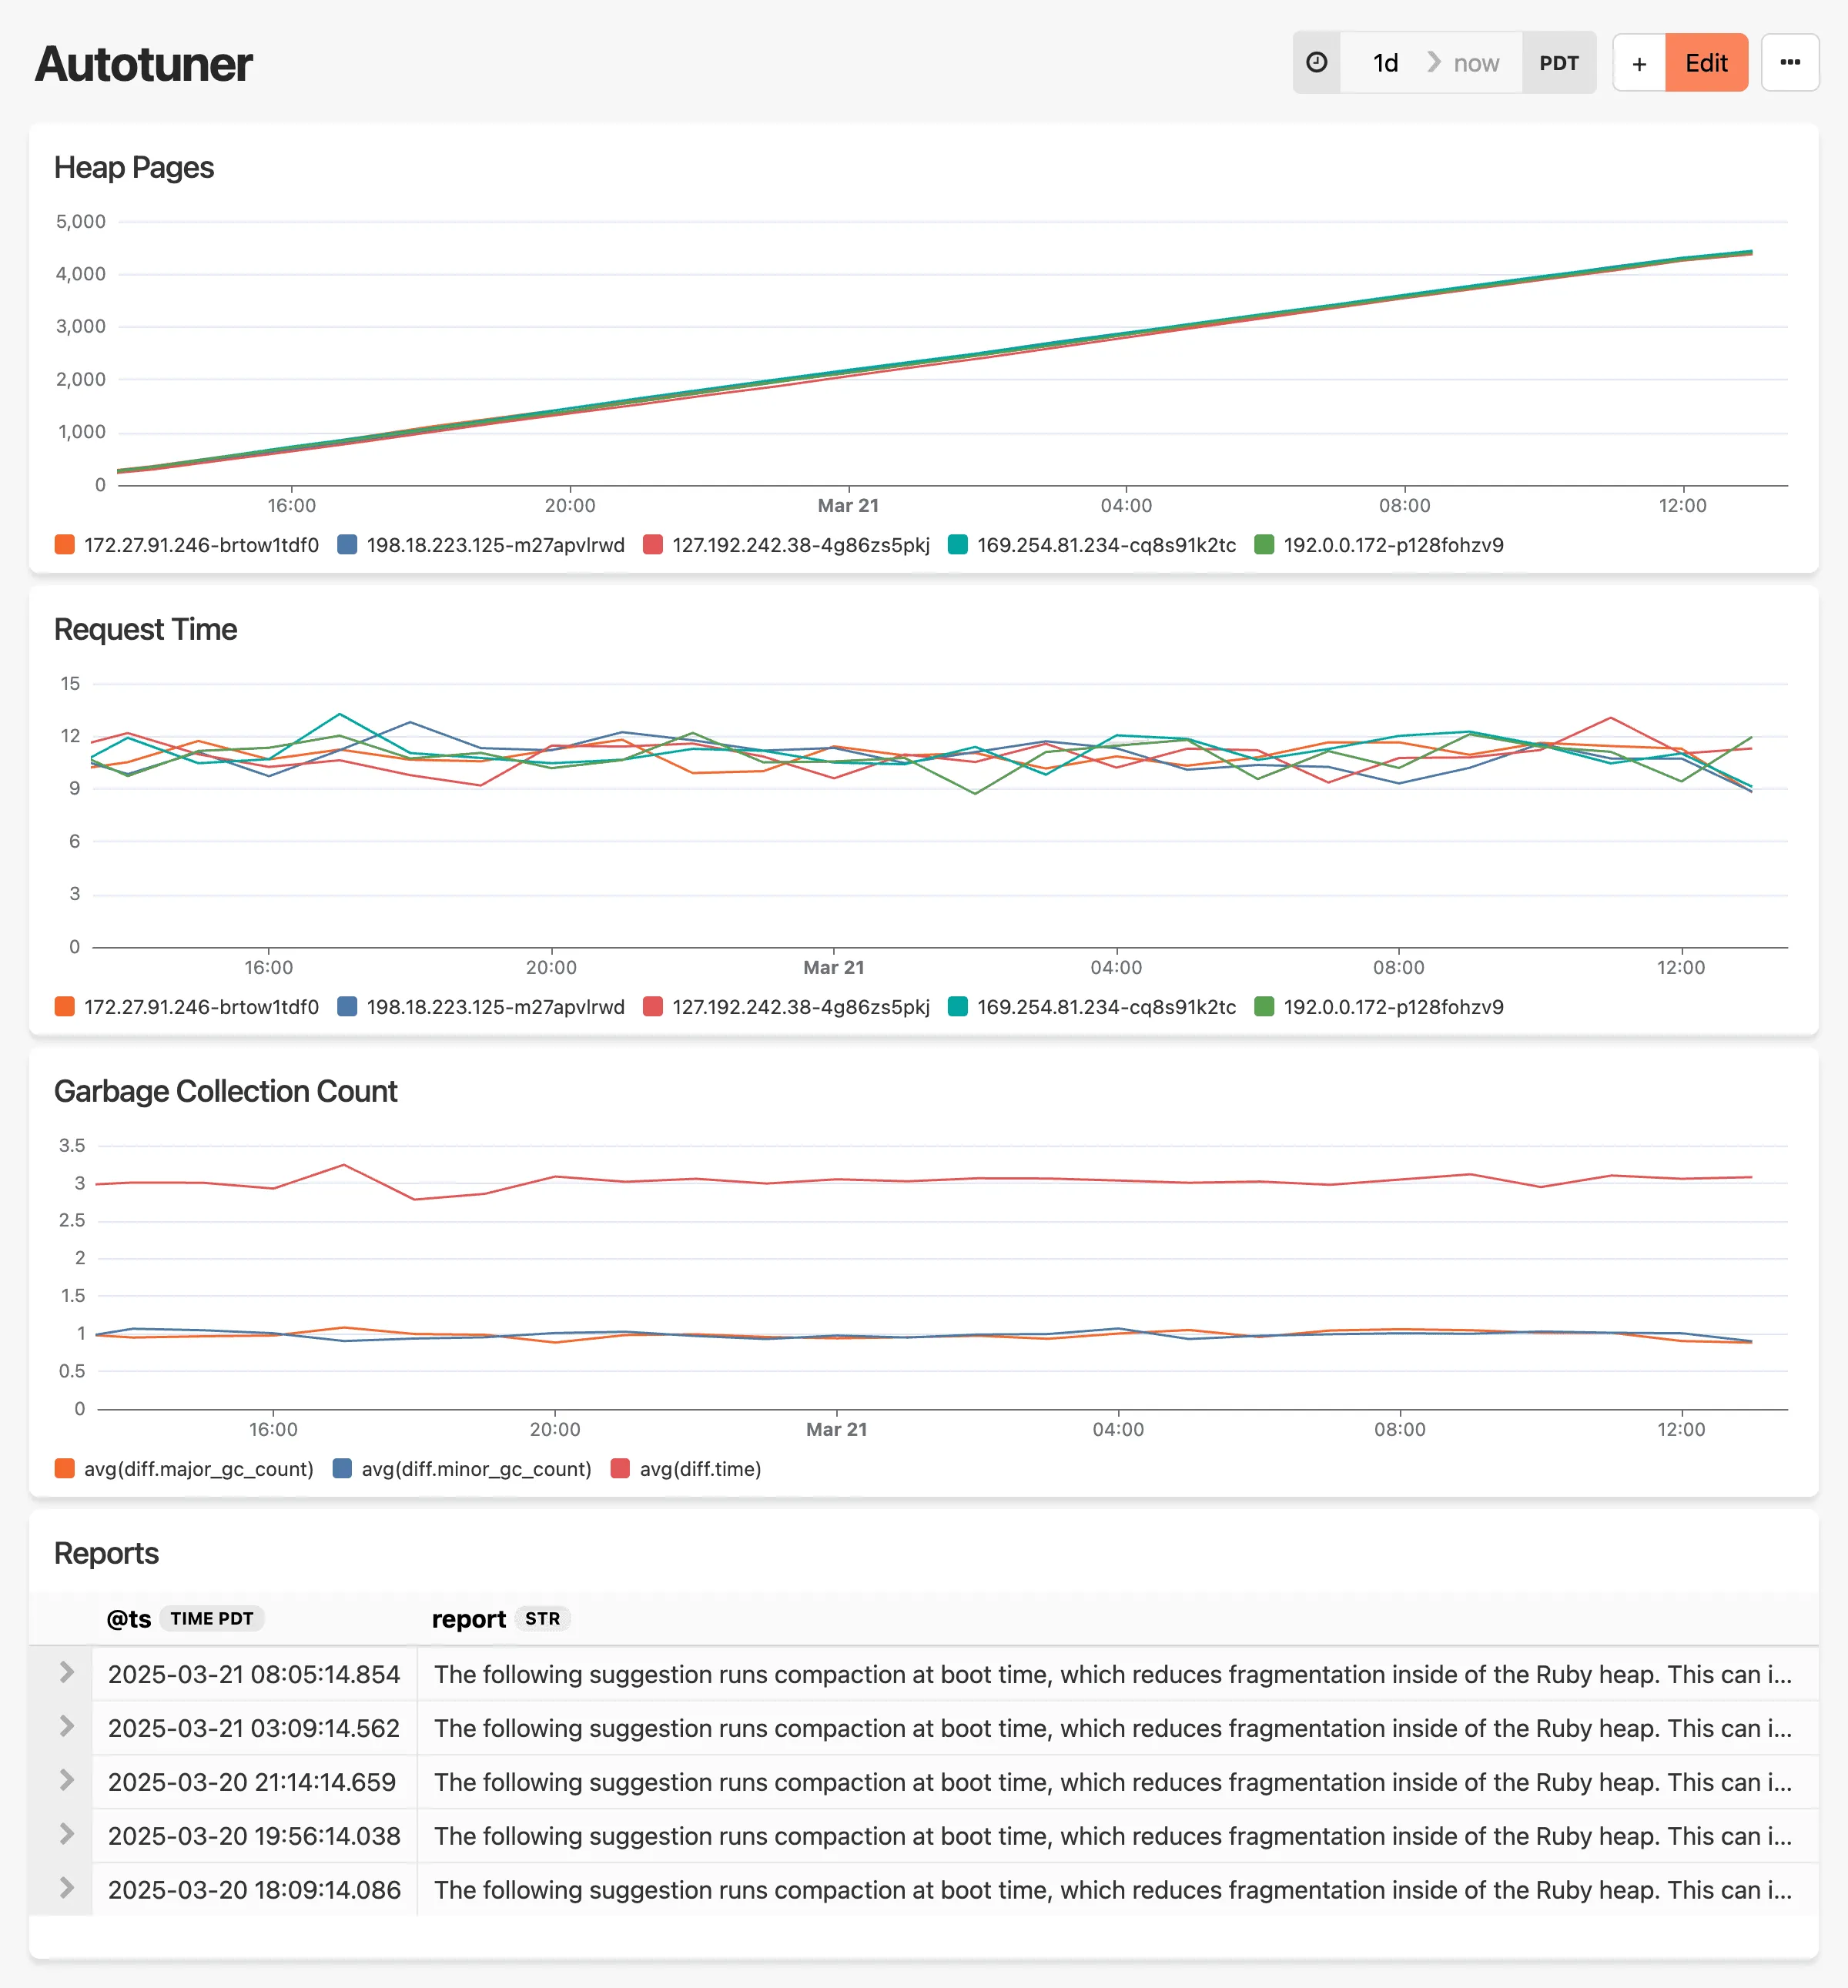Expand the 2025-03-20 21:14:14.659 report row
The height and width of the screenshot is (1988, 1848).
(68, 1781)
